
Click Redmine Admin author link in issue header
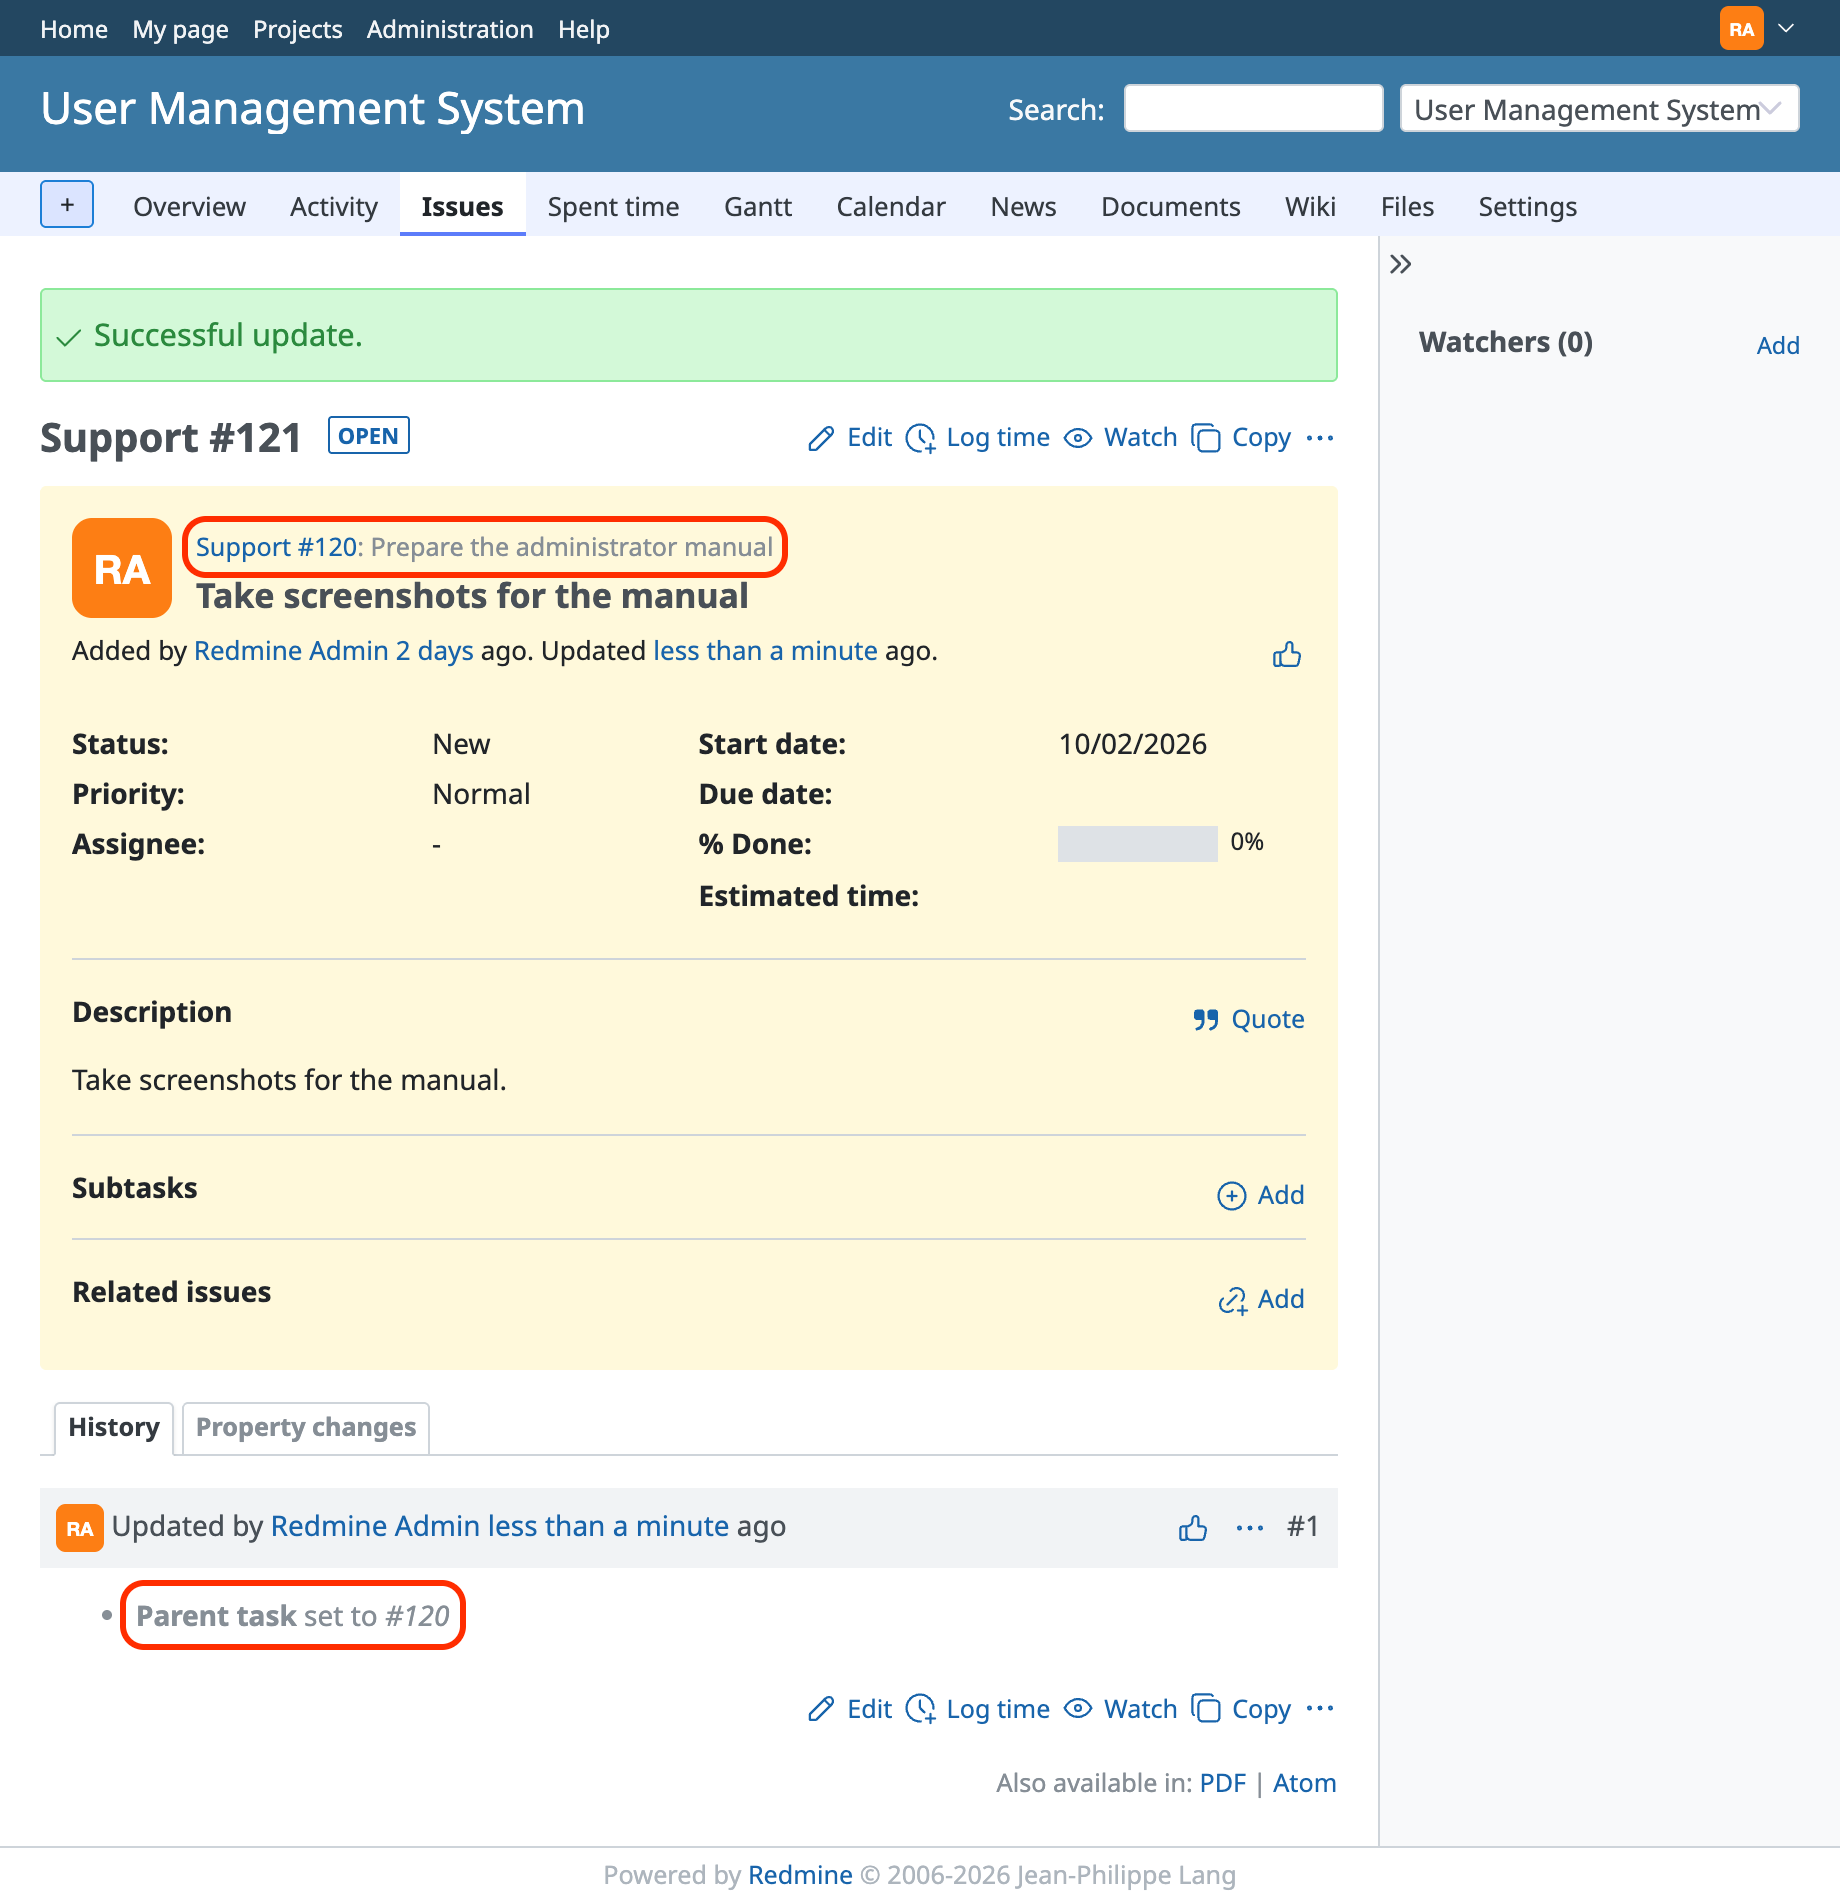click(291, 651)
